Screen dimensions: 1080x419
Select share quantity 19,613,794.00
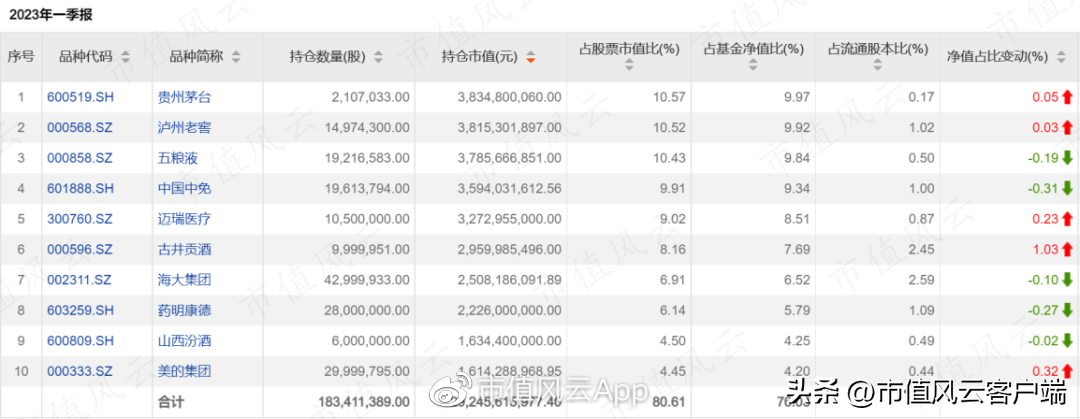366,189
